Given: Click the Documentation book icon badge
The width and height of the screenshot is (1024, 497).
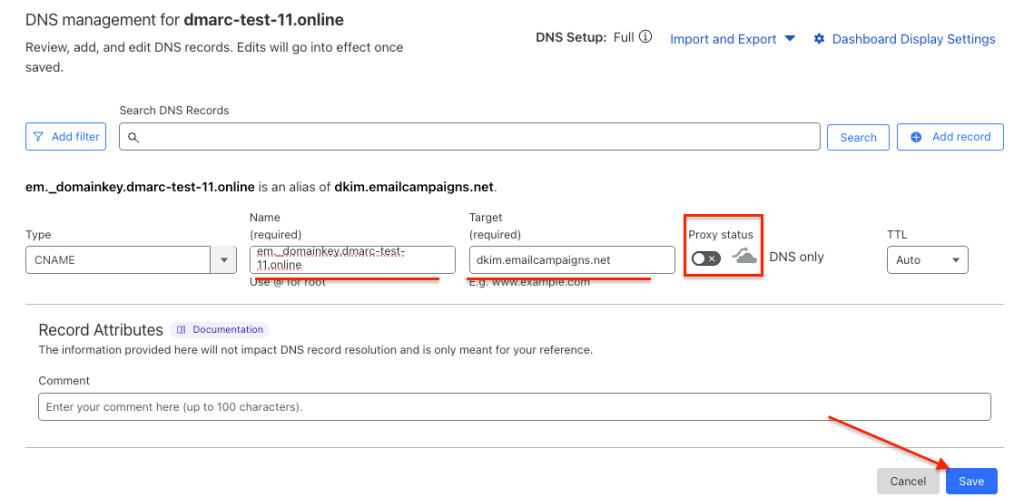Looking at the screenshot, I should pos(181,330).
